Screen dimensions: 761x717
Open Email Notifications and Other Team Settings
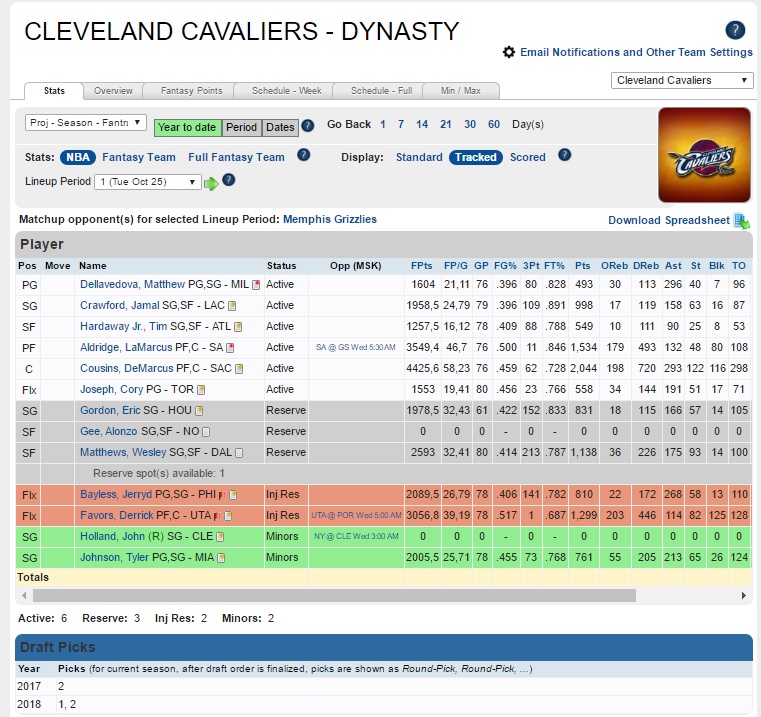point(636,52)
